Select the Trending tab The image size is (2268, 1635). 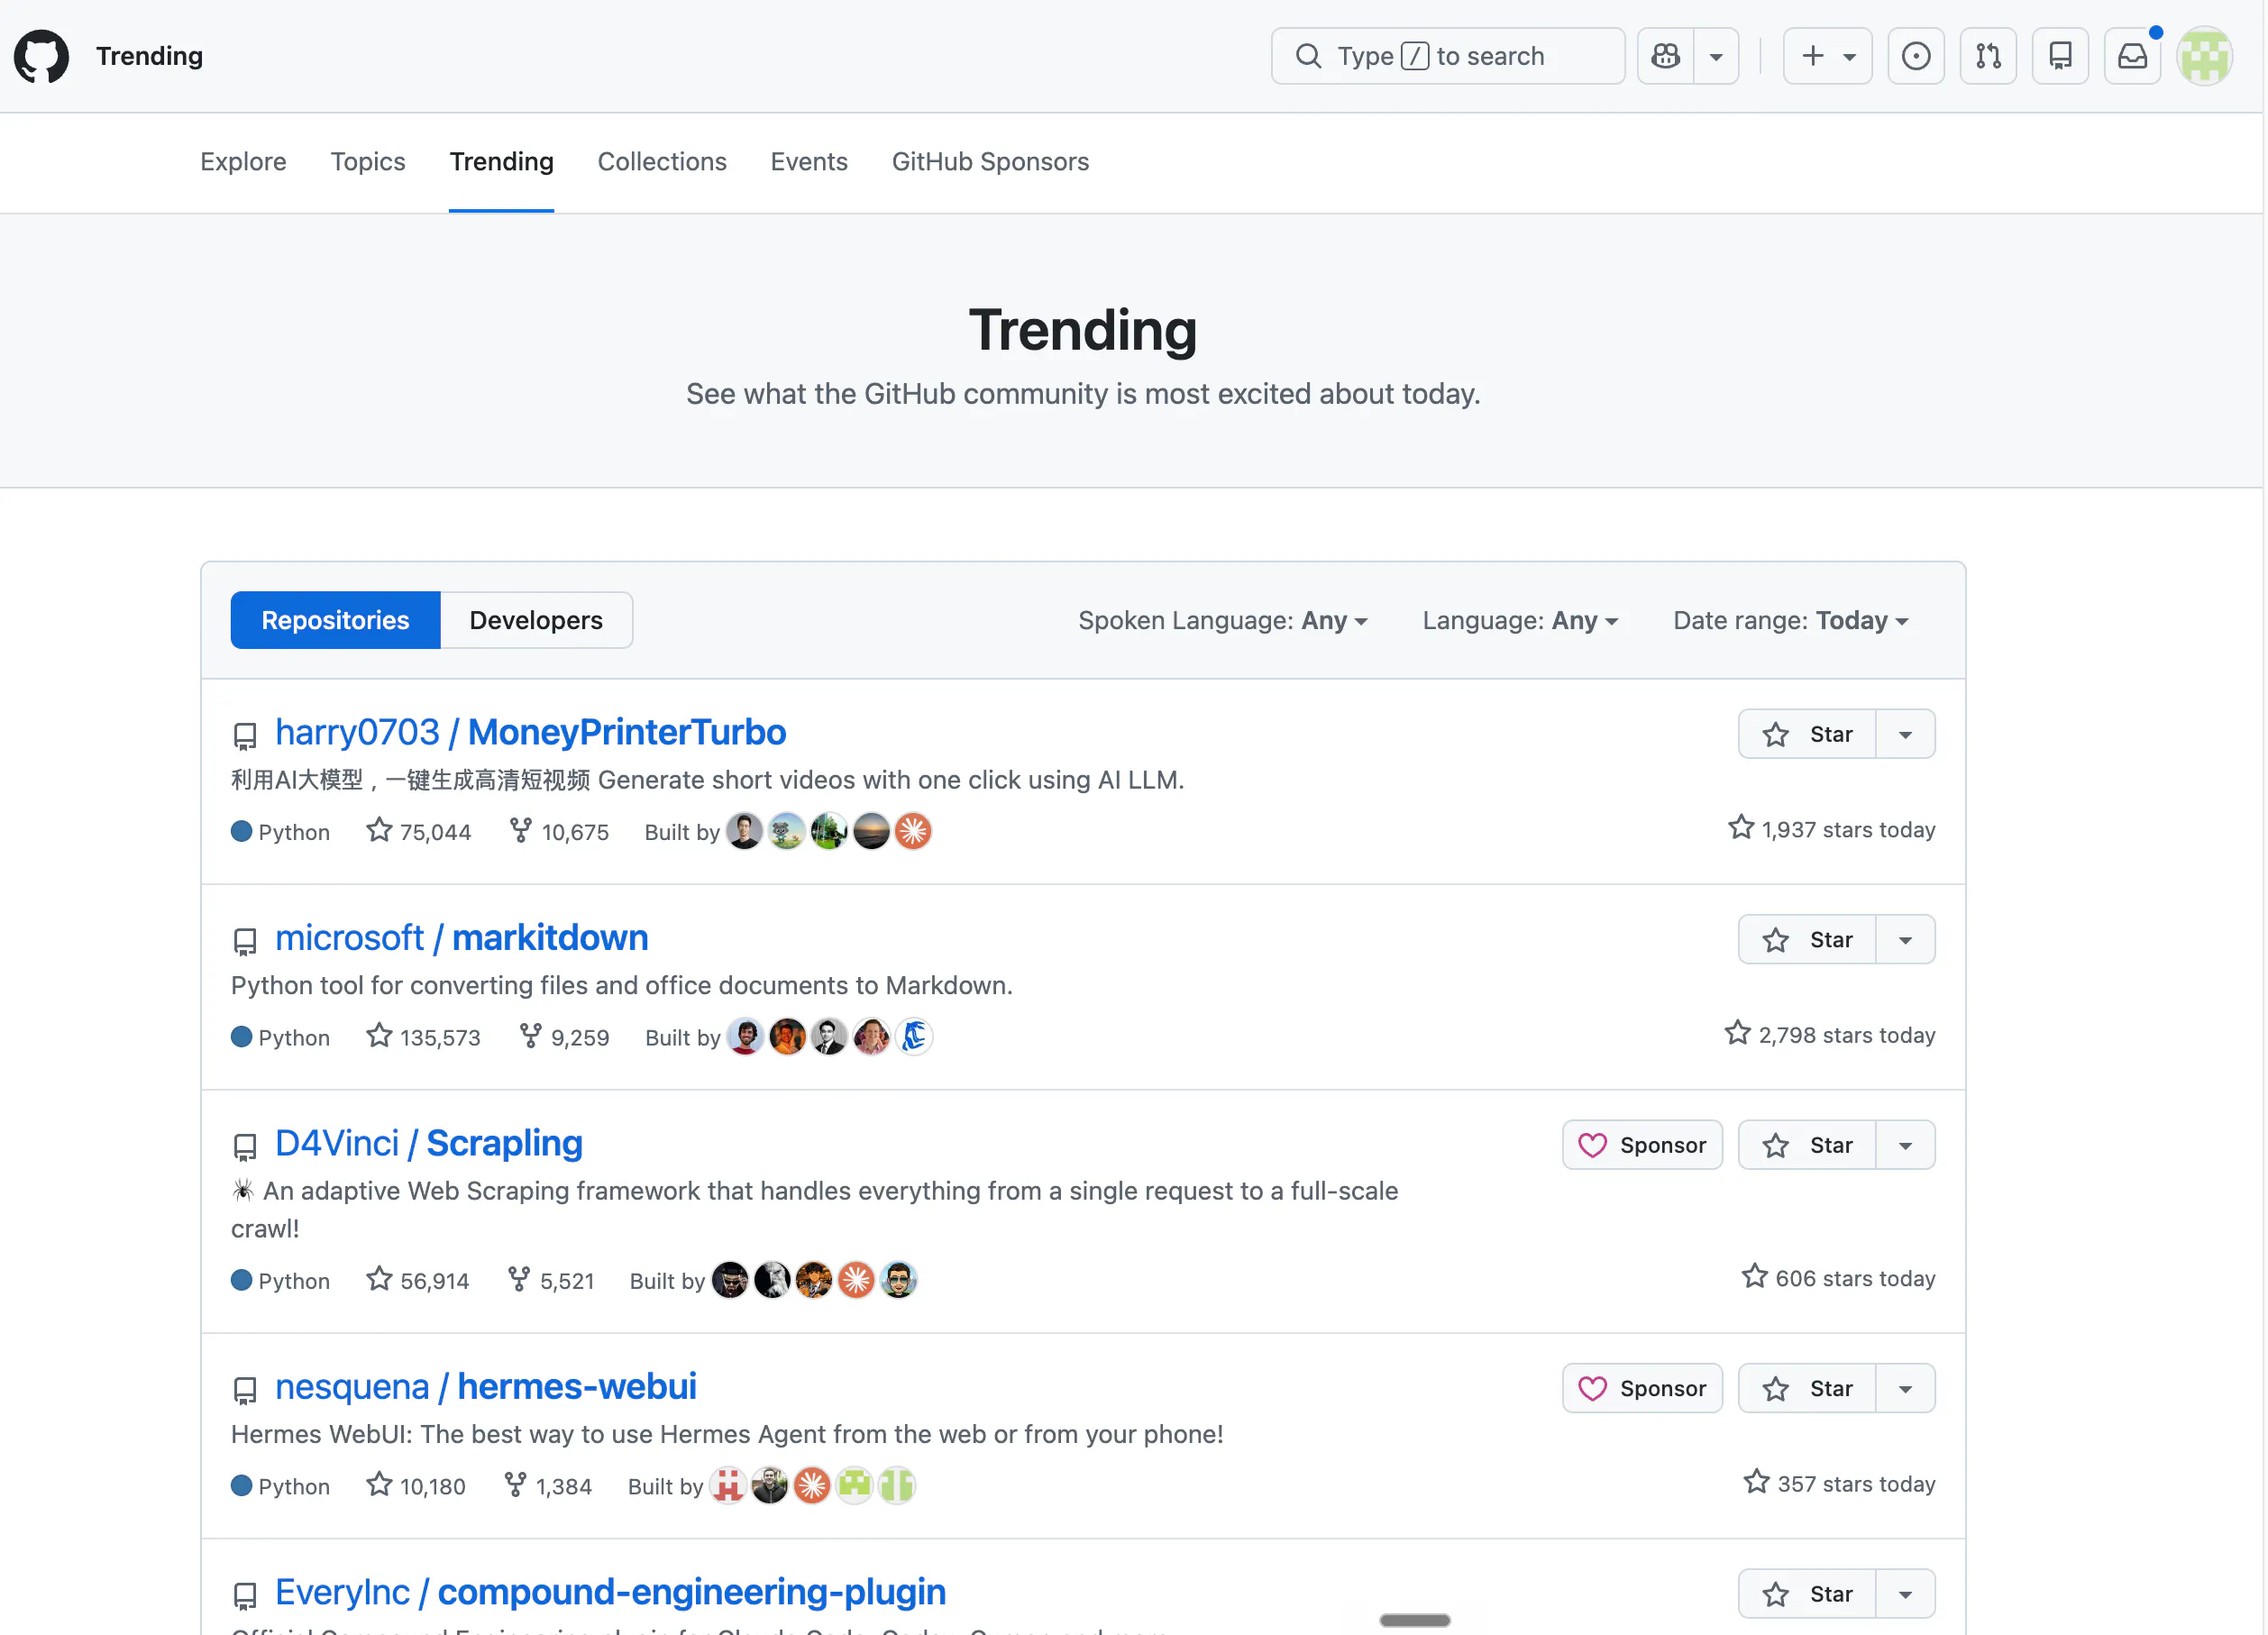pyautogui.click(x=501, y=162)
